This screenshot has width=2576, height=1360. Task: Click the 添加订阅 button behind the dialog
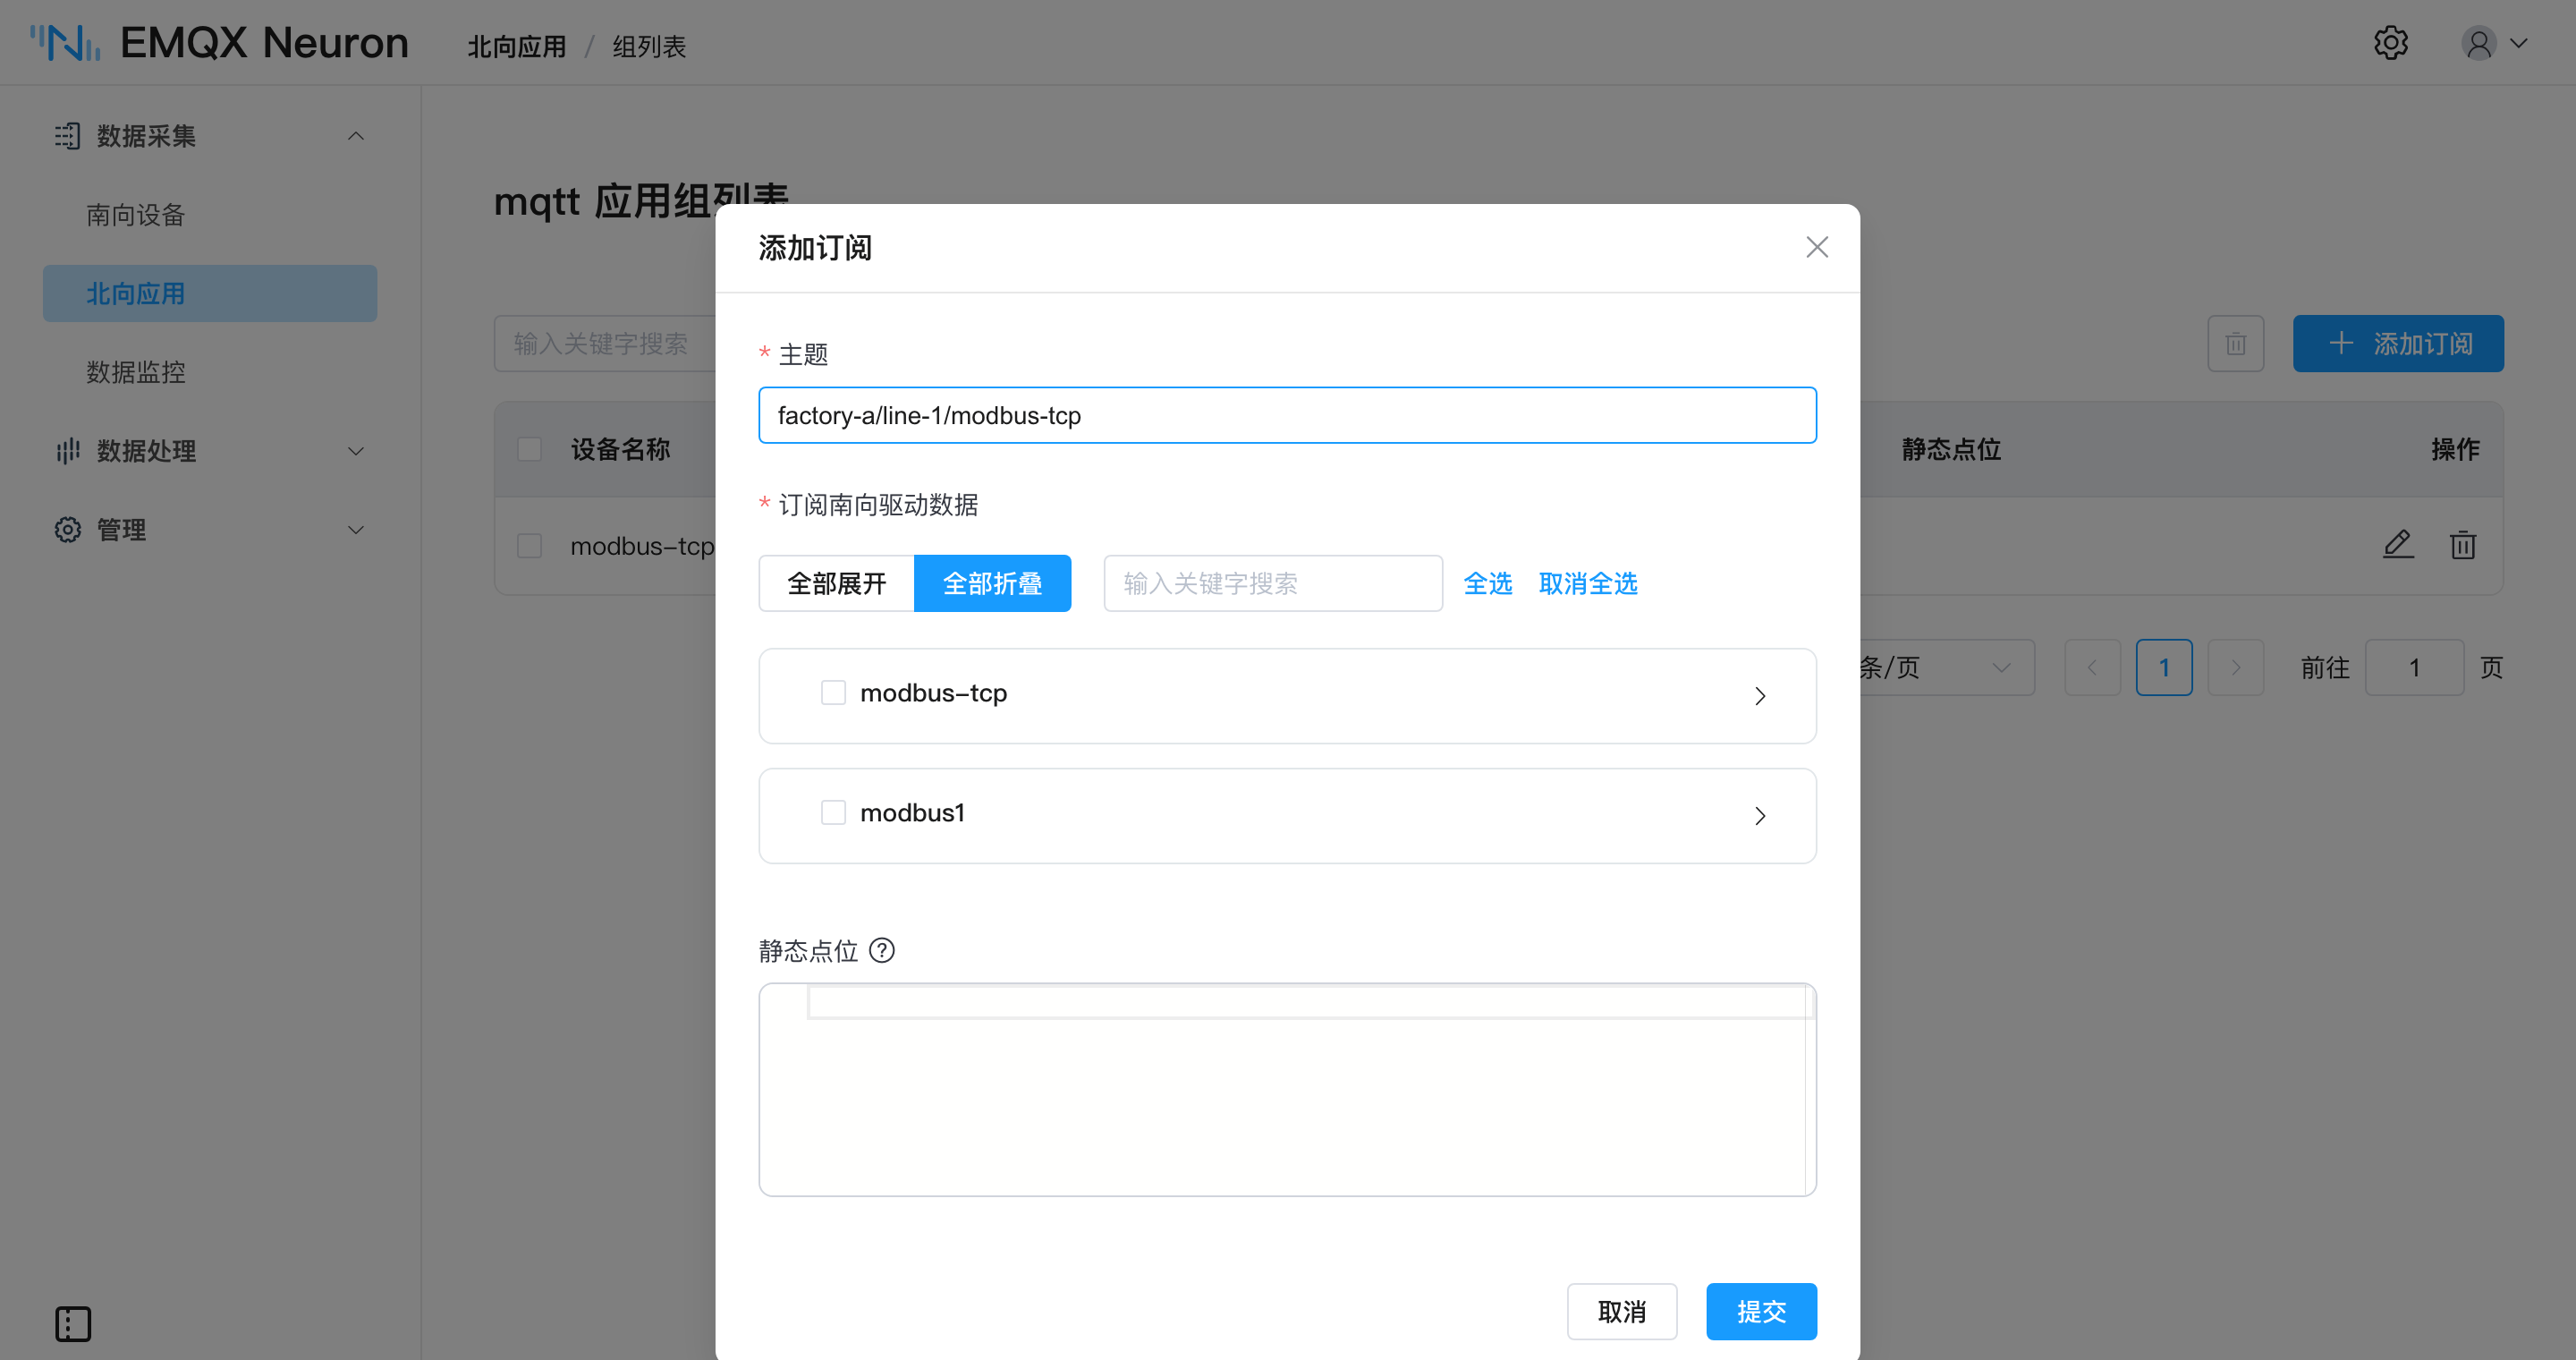(x=2398, y=344)
